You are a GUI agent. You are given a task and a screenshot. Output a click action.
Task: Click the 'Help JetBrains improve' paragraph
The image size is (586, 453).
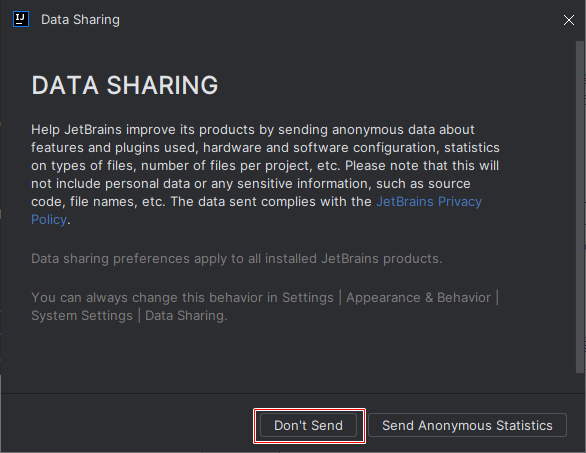coord(265,175)
